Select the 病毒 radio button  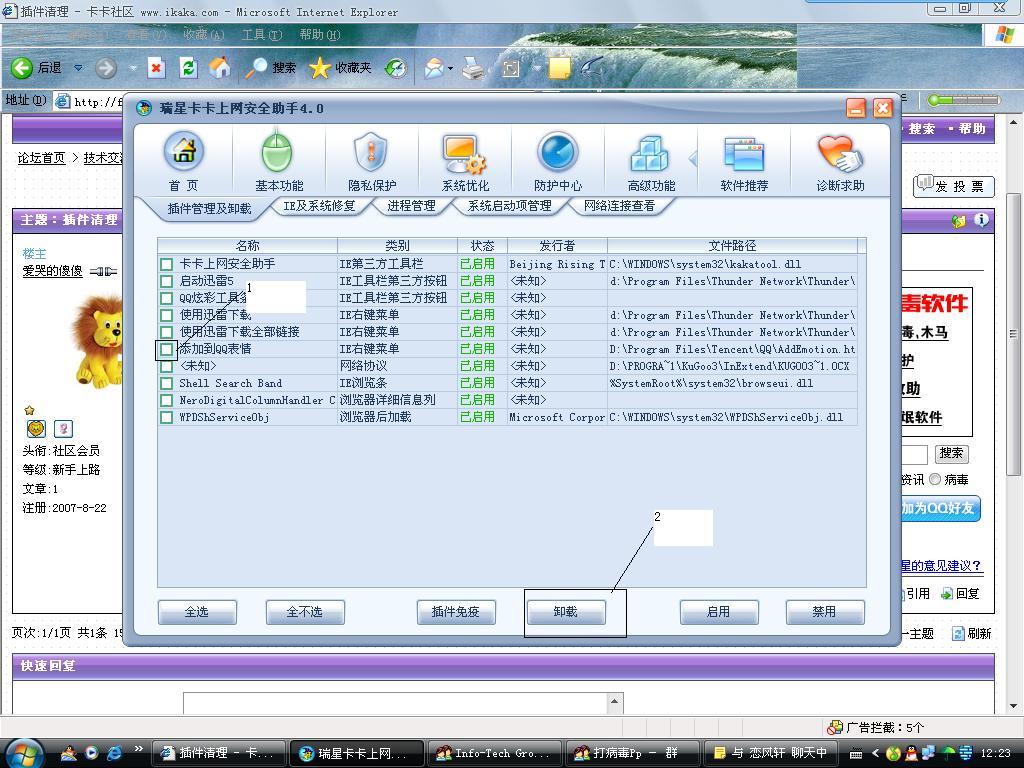(935, 479)
